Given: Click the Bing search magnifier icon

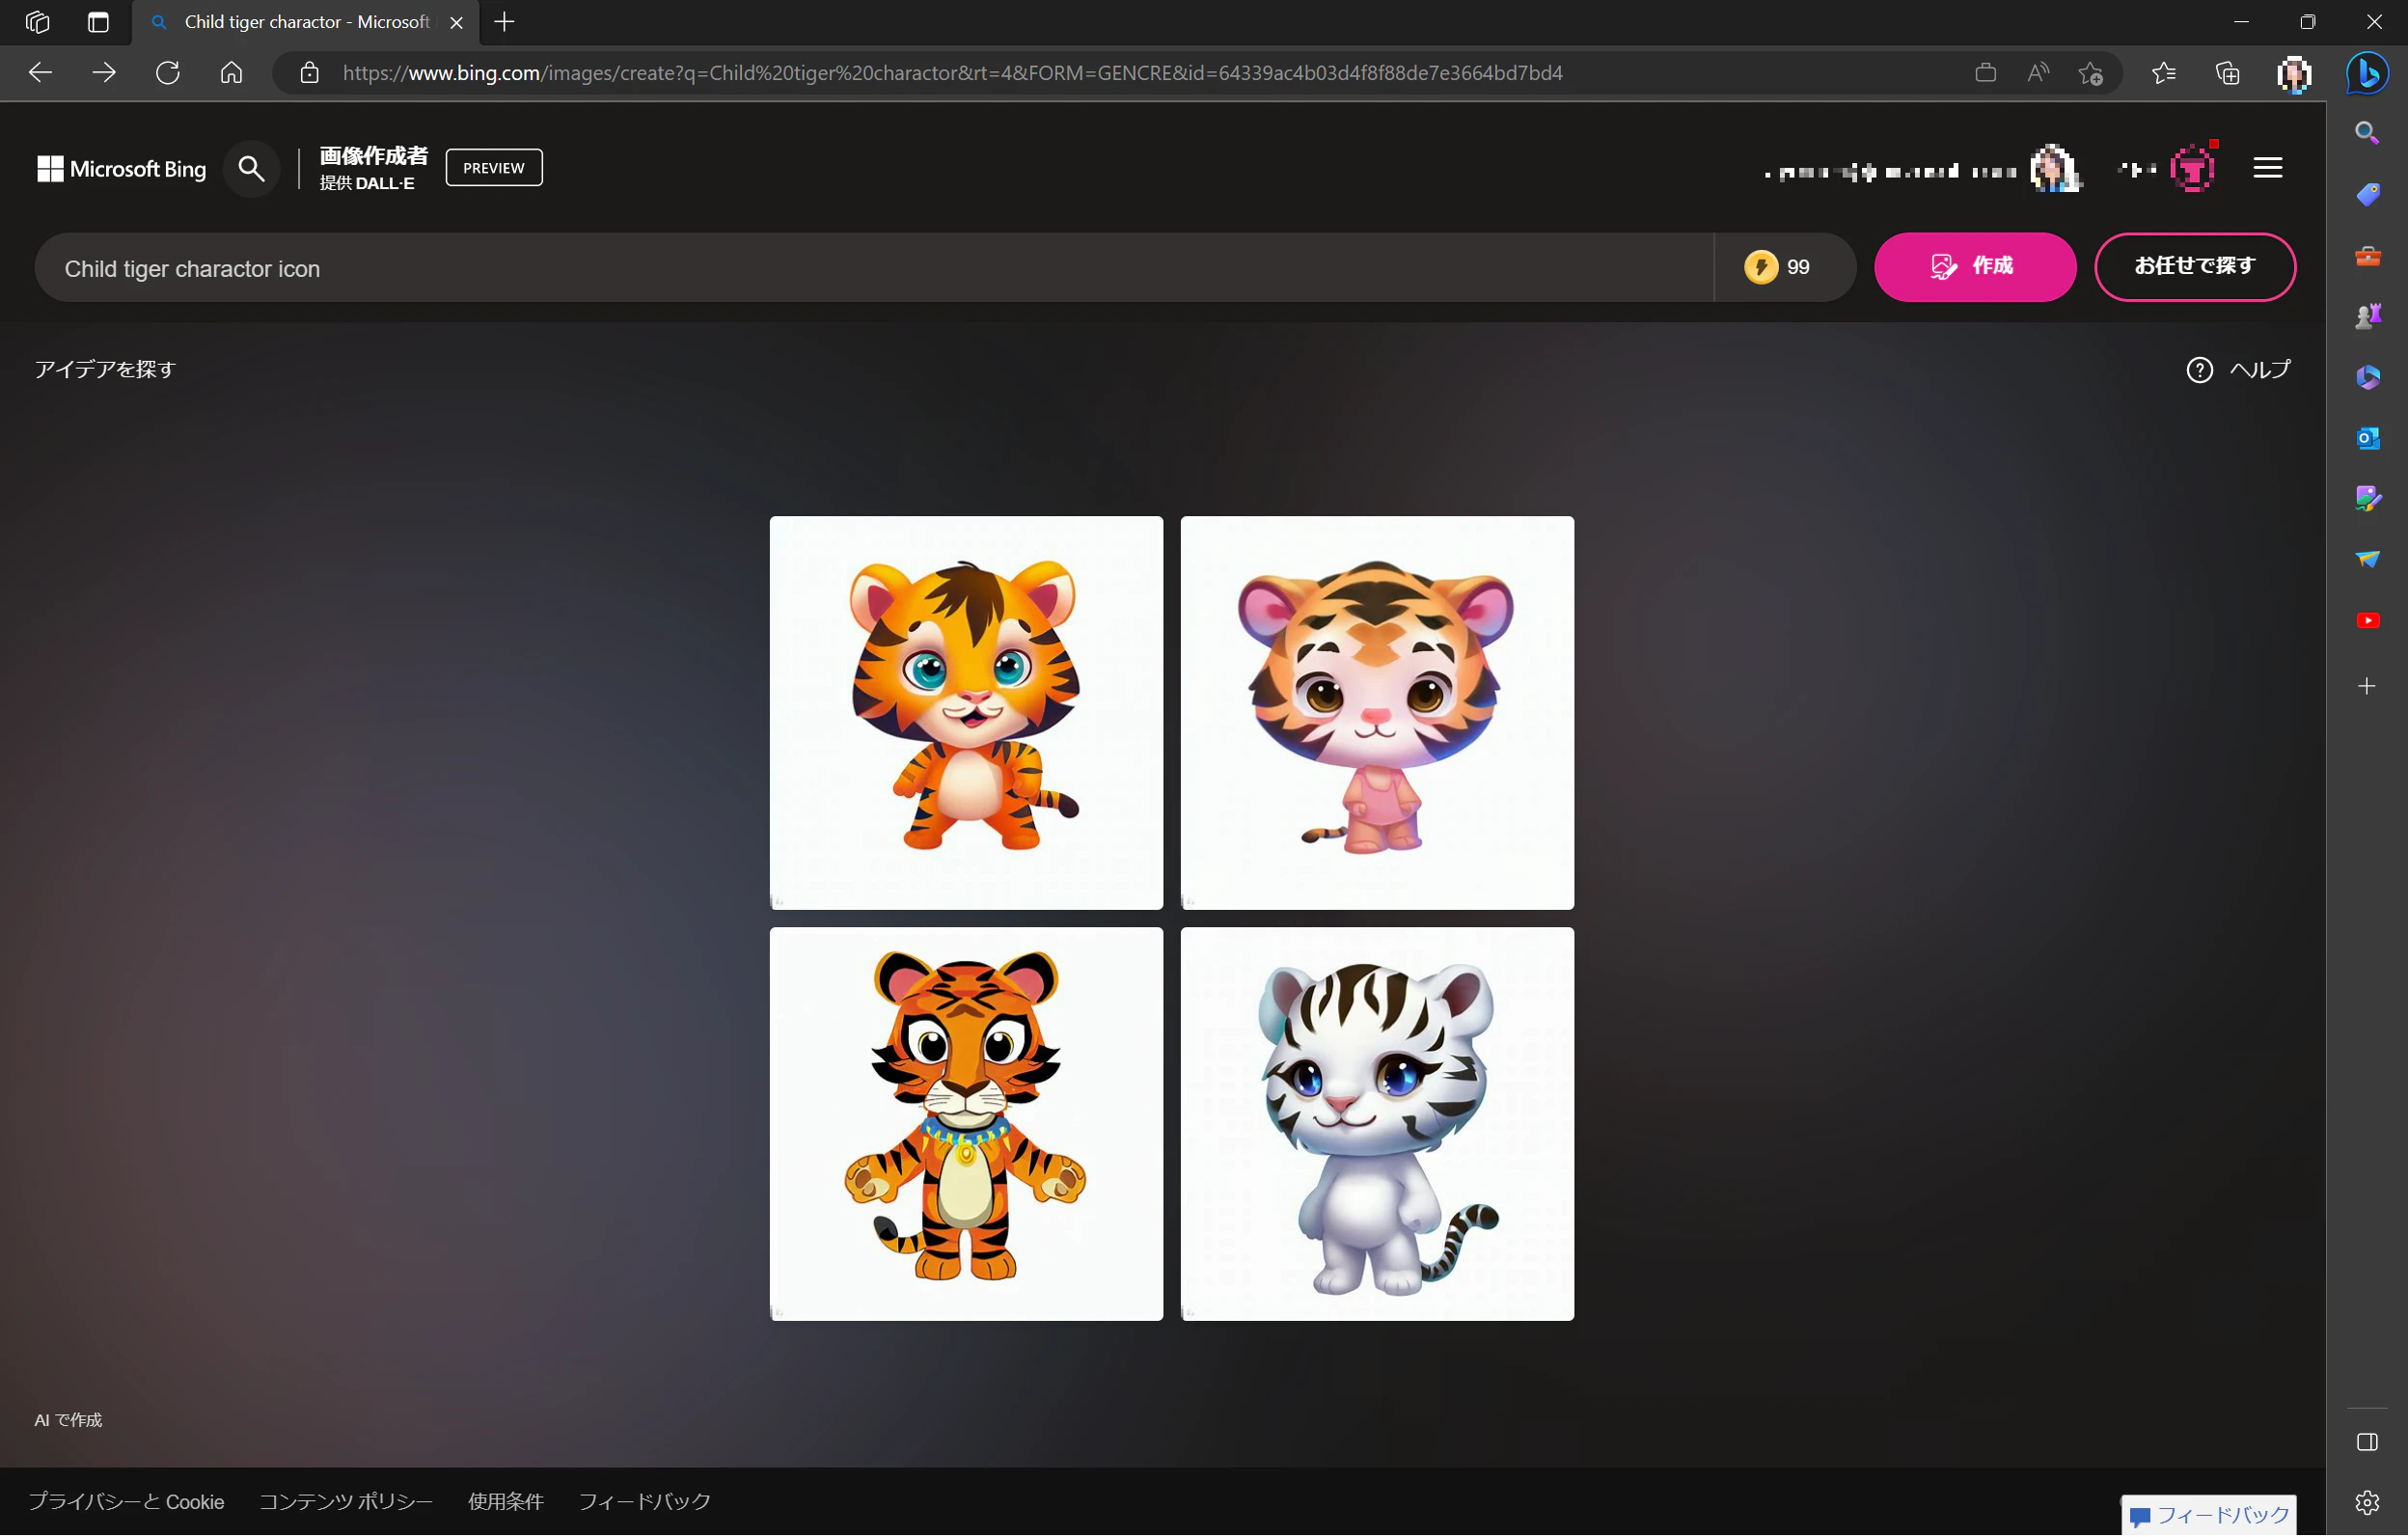Looking at the screenshot, I should pyautogui.click(x=252, y=169).
